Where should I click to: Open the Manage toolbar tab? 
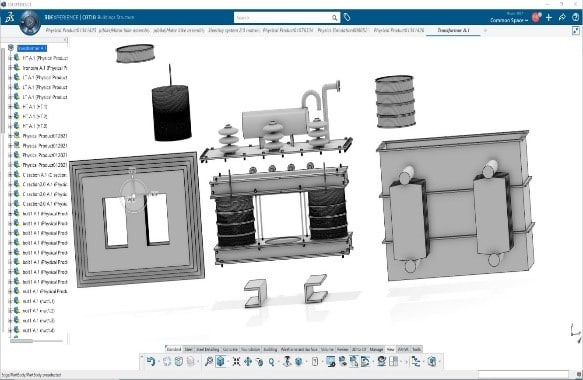376,349
